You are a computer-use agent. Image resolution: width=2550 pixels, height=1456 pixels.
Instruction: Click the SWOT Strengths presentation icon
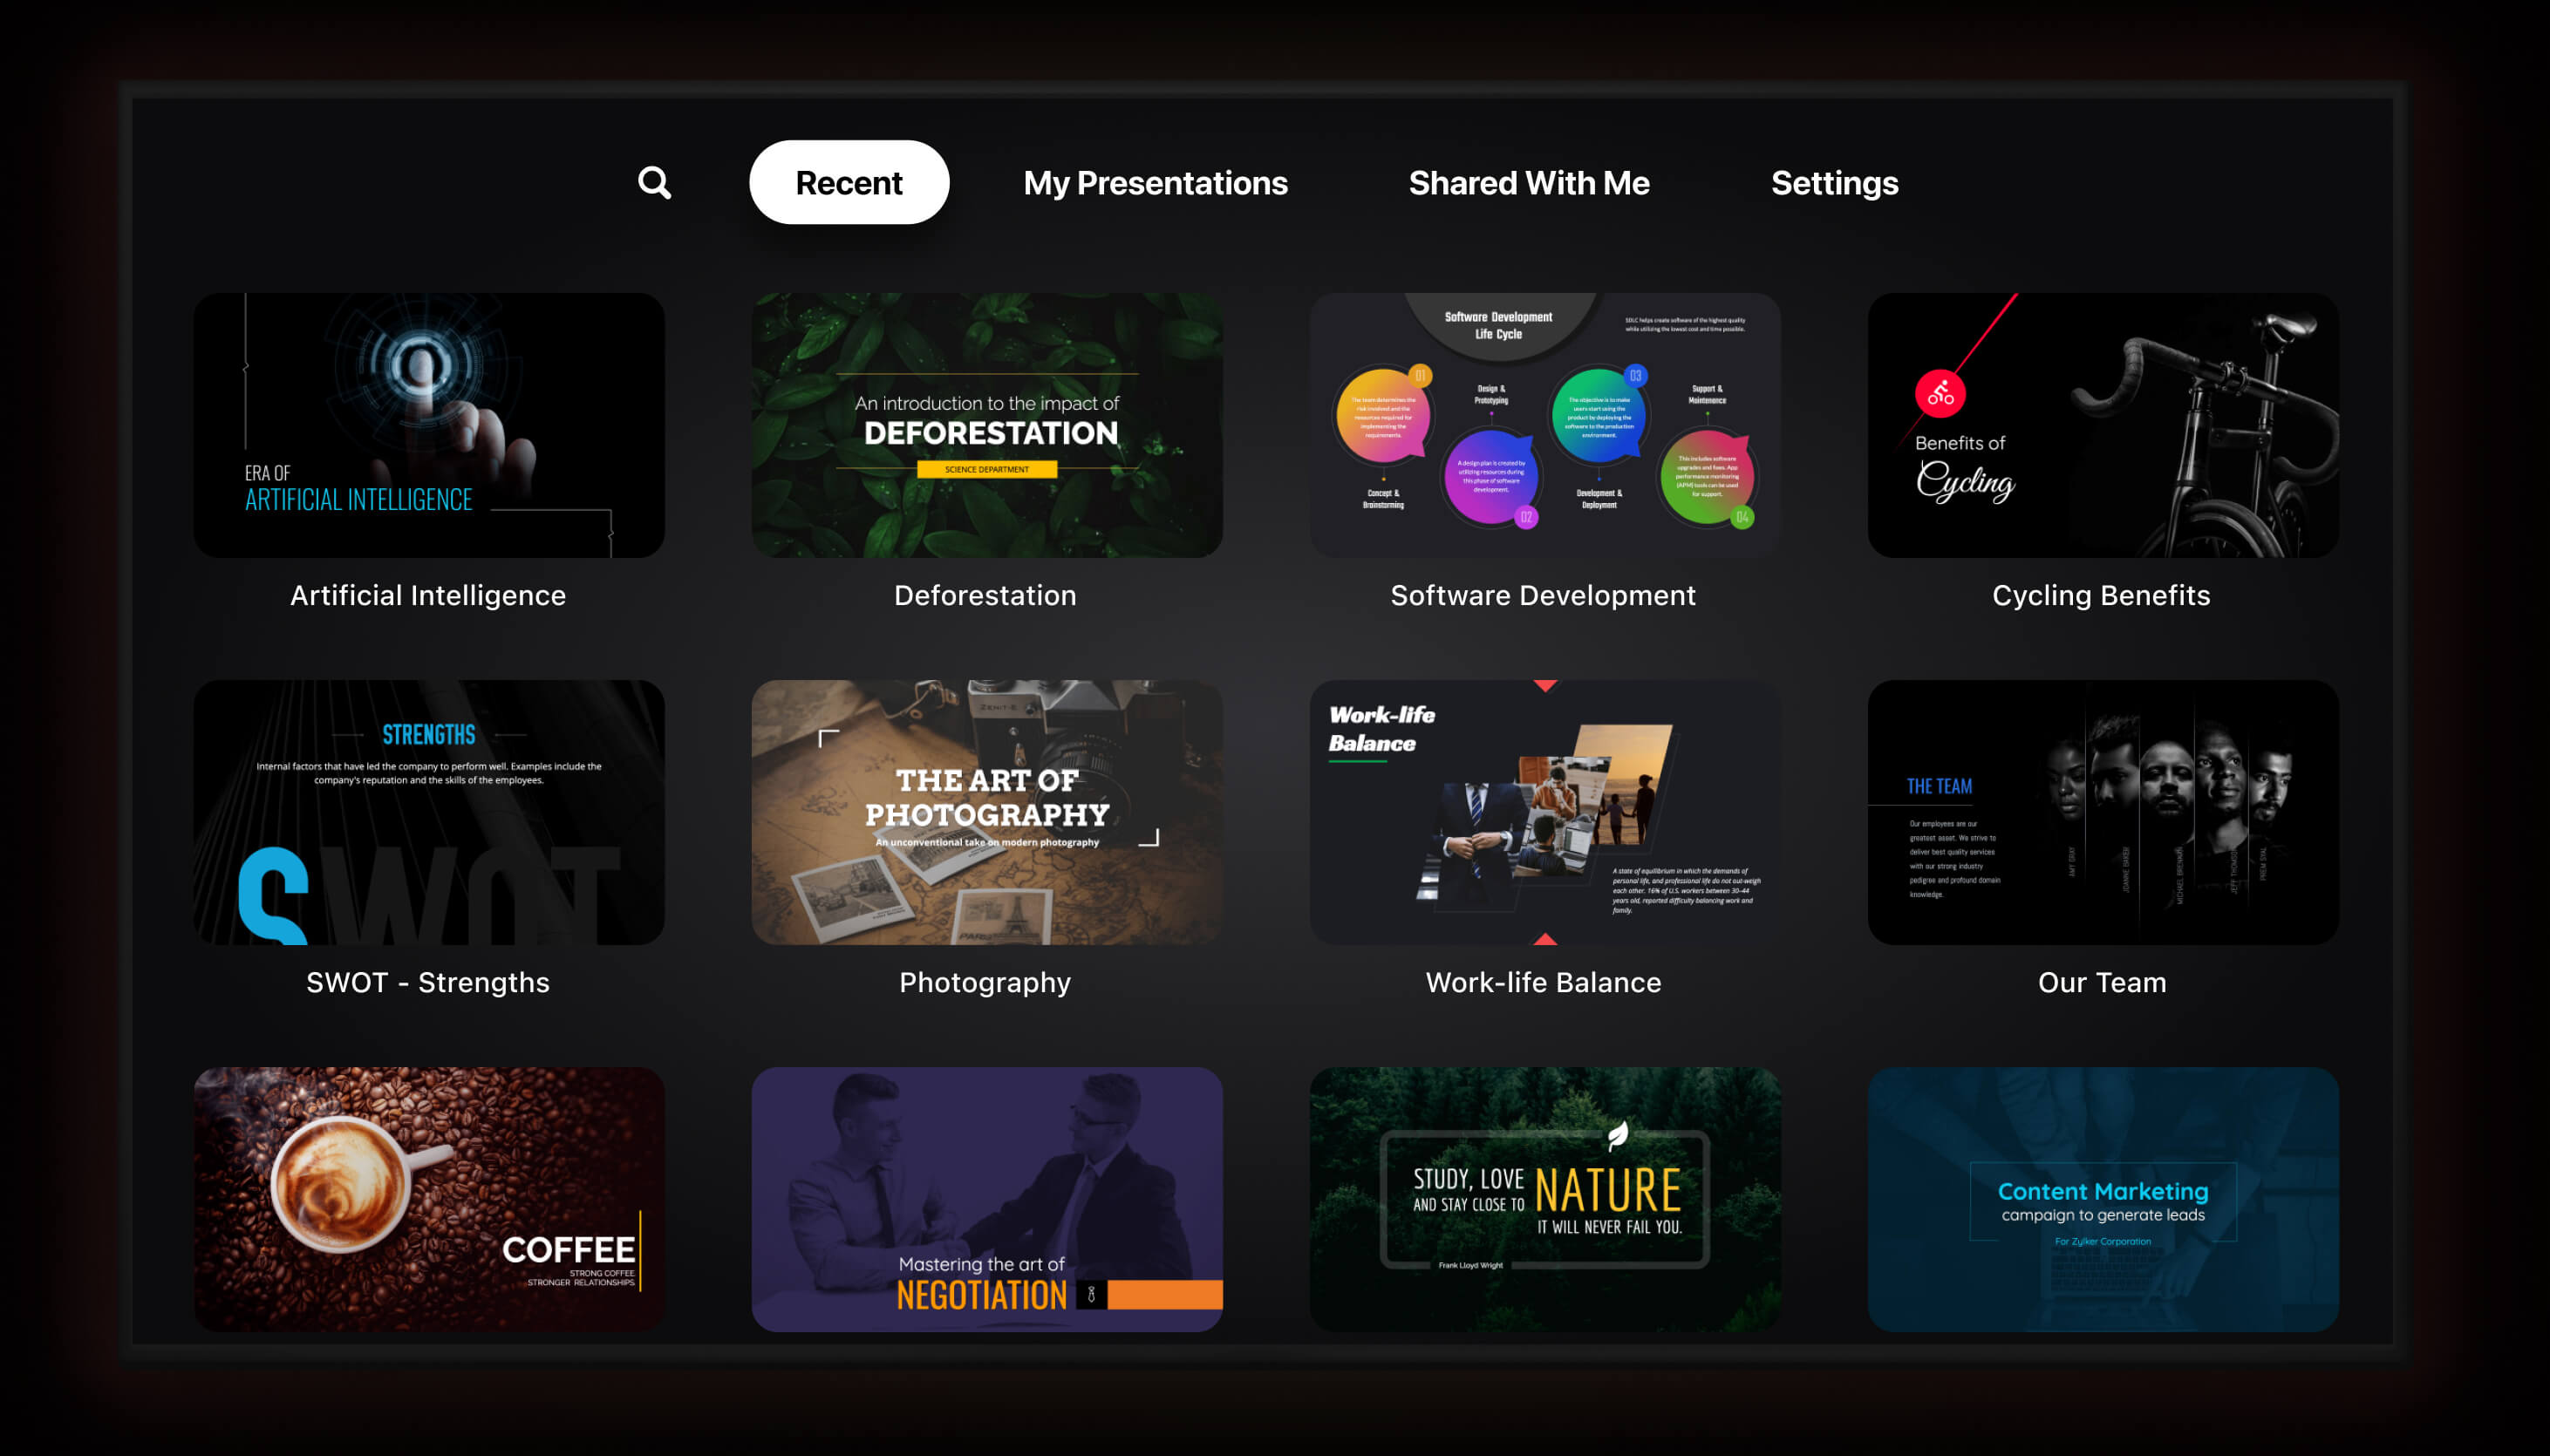429,810
